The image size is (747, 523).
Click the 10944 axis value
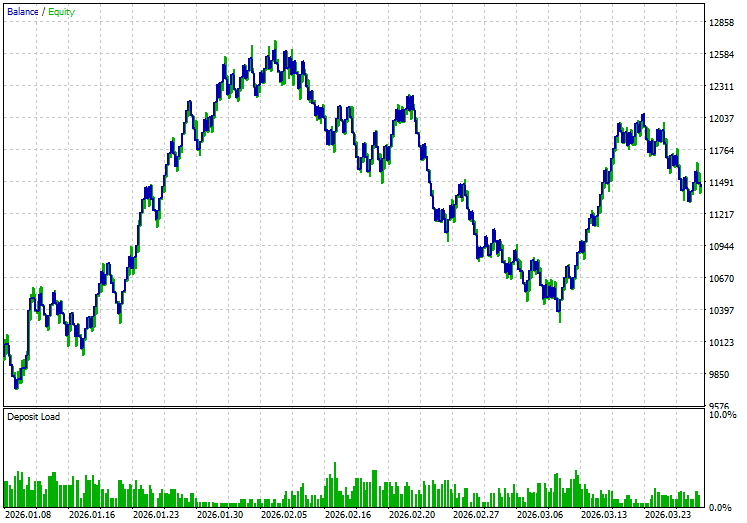[721, 246]
